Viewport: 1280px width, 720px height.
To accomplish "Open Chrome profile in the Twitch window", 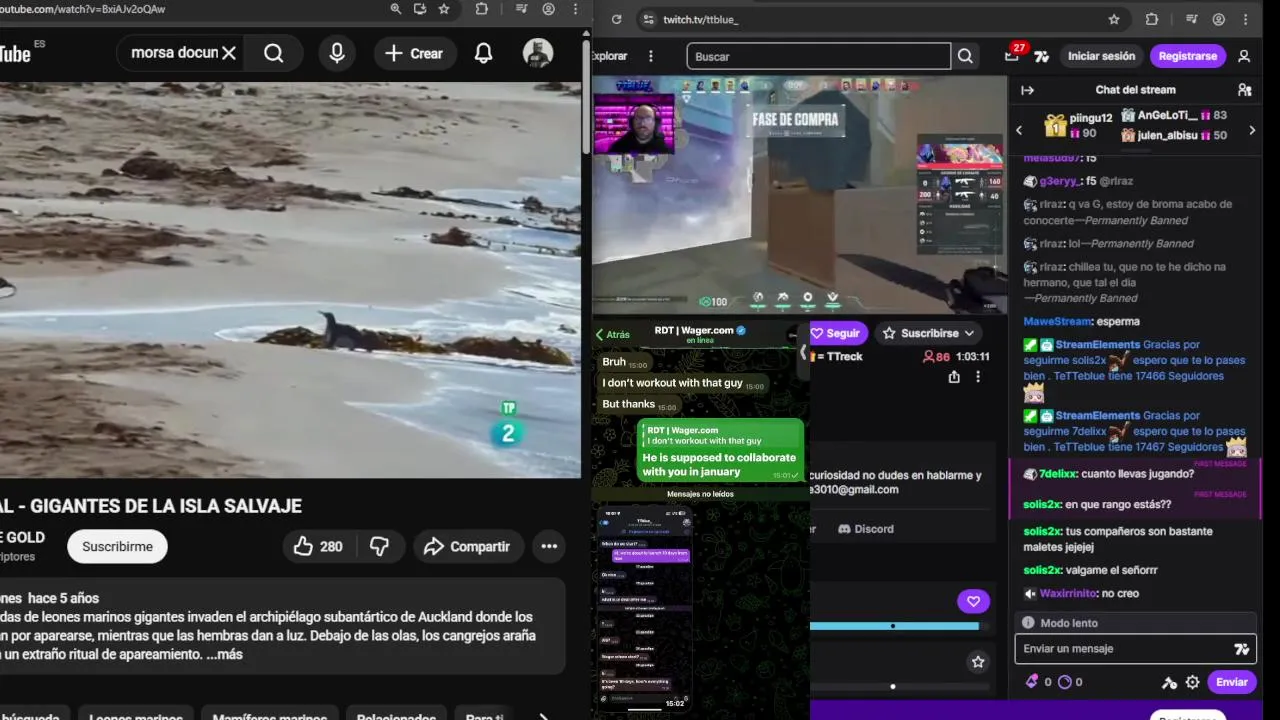I will tap(1218, 19).
